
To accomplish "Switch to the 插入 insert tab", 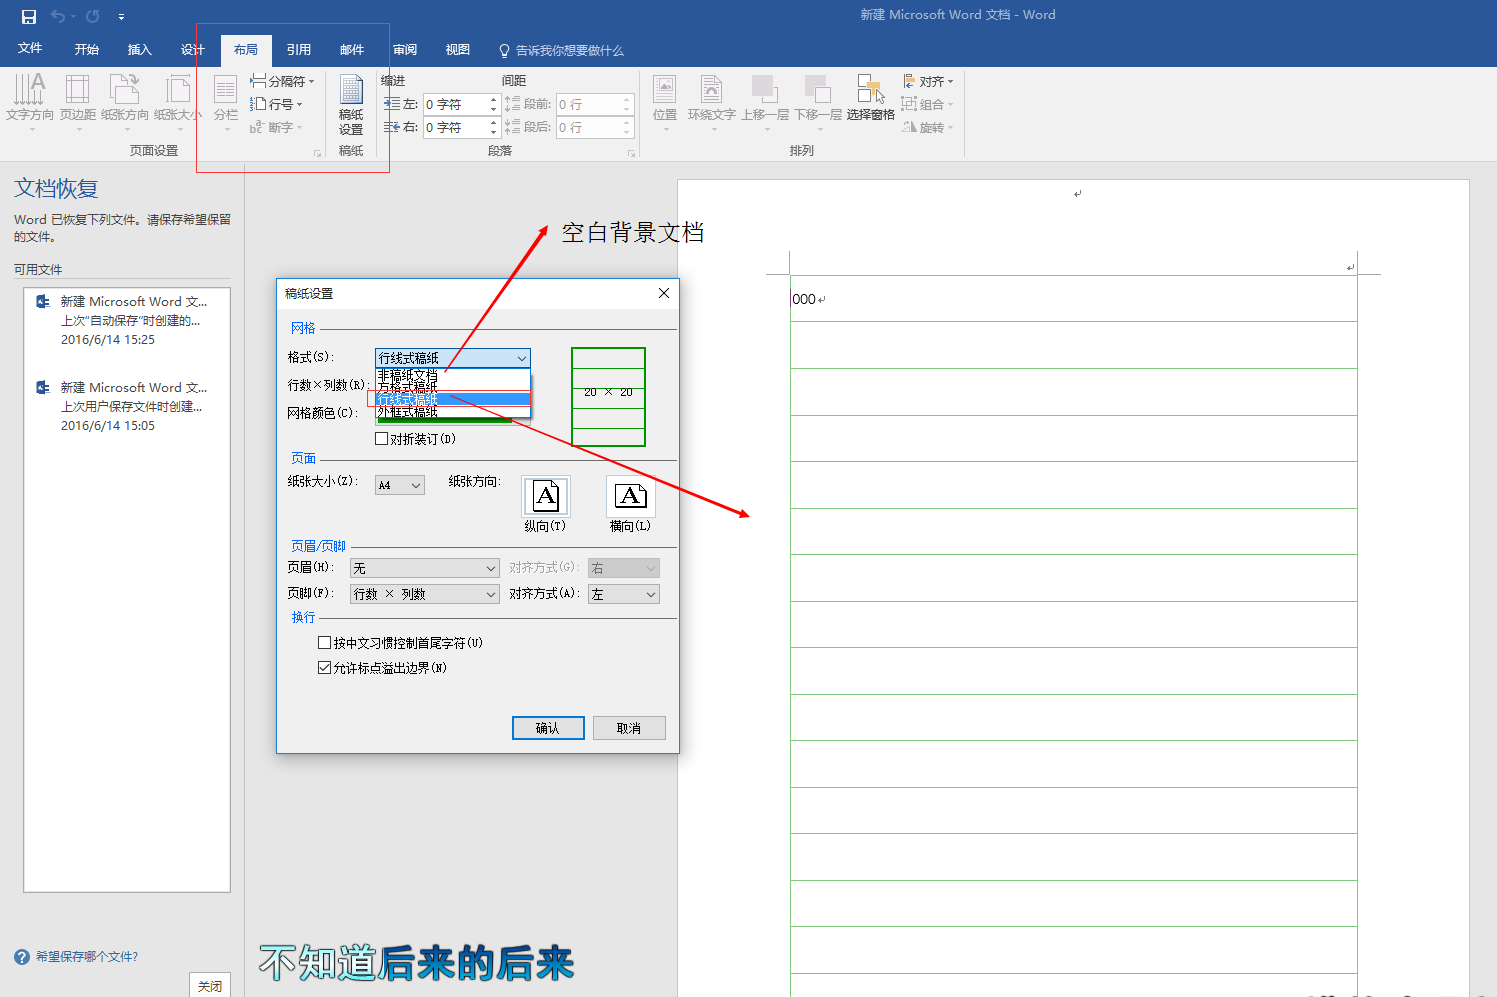I will tap(140, 49).
